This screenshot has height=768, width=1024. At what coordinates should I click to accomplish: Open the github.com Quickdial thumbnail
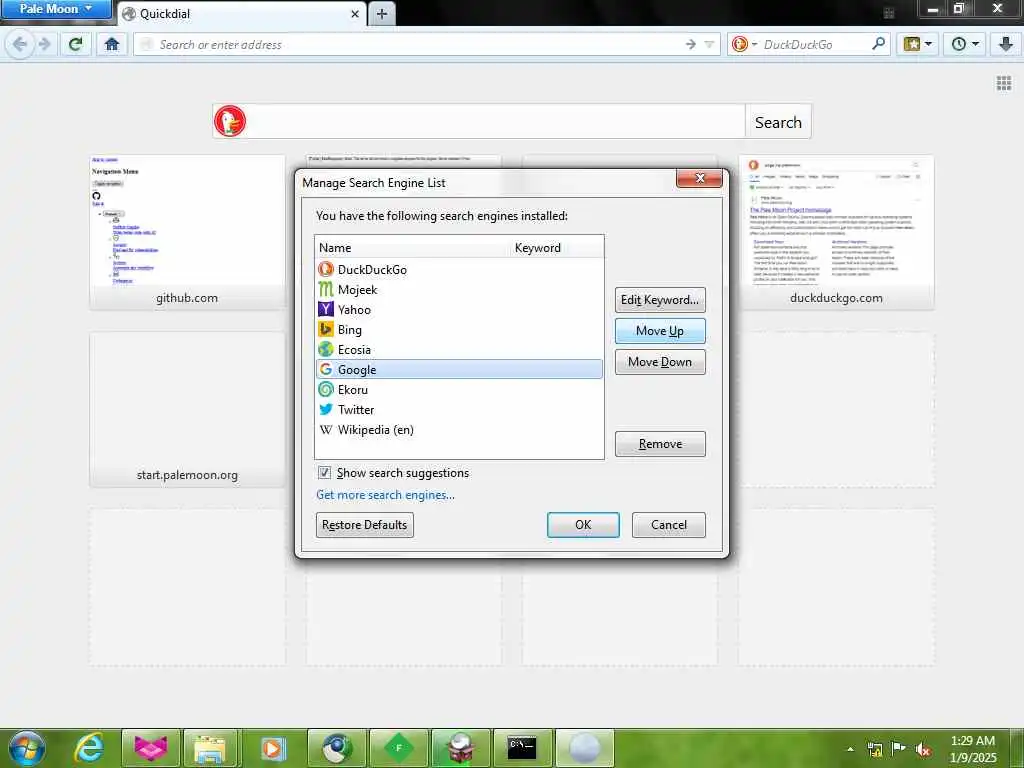pyautogui.click(x=187, y=232)
